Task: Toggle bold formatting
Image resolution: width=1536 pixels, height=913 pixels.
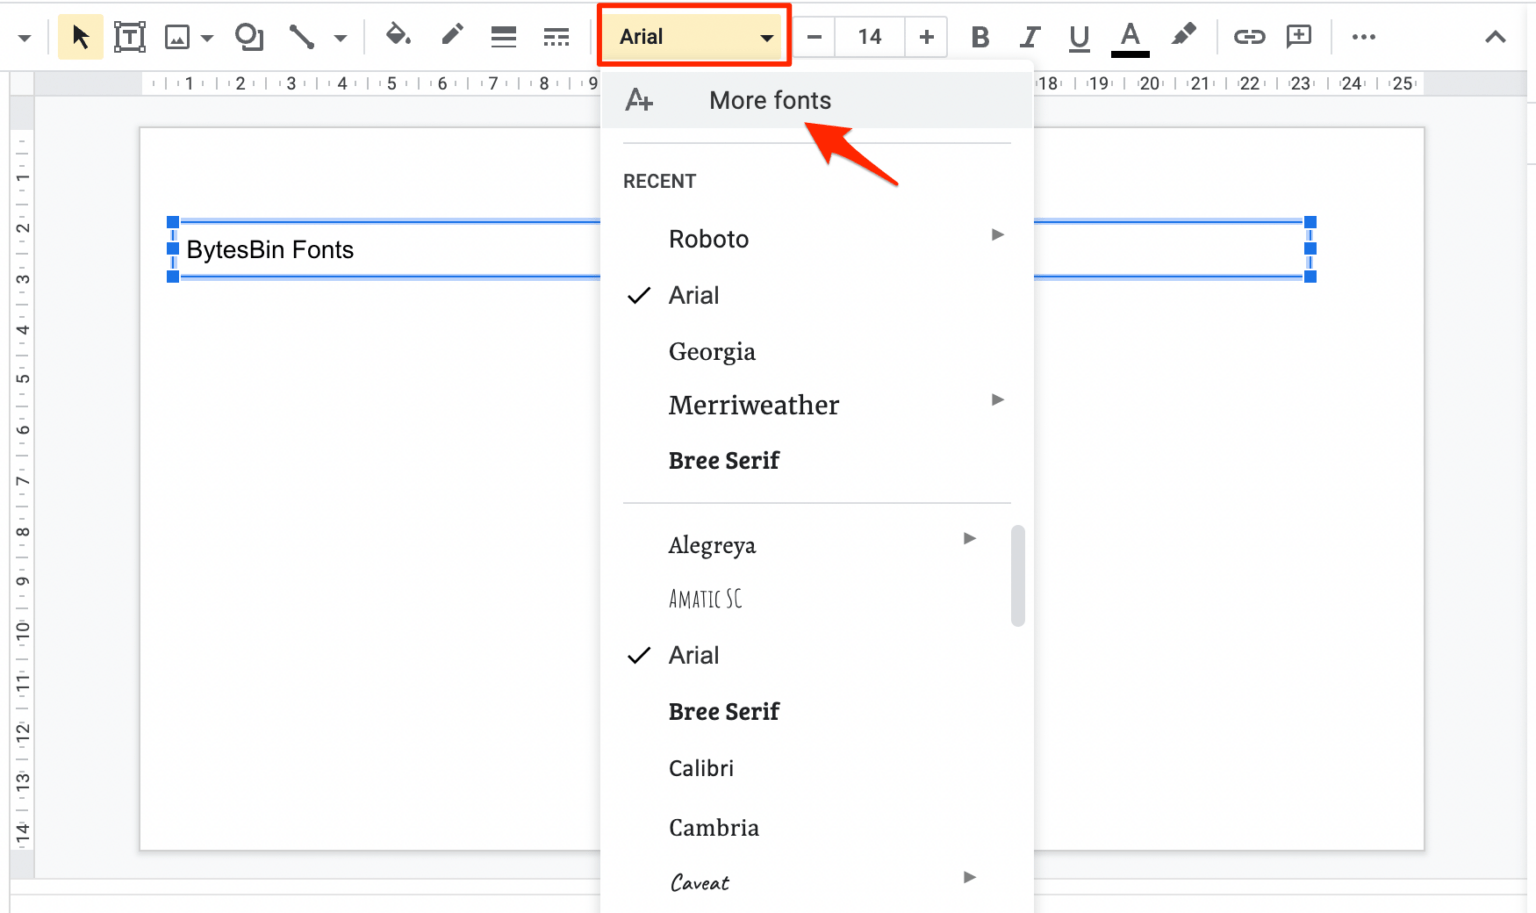Action: click(x=979, y=36)
